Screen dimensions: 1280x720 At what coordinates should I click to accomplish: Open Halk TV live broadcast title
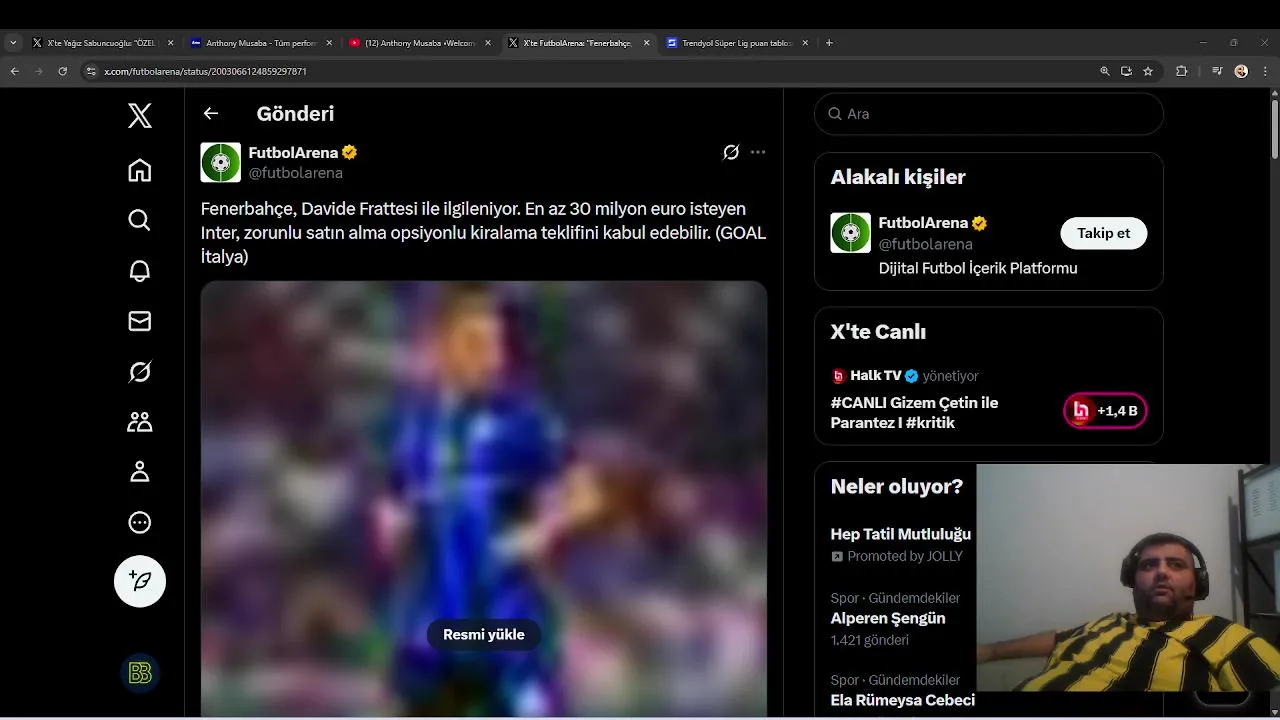pyautogui.click(x=914, y=412)
